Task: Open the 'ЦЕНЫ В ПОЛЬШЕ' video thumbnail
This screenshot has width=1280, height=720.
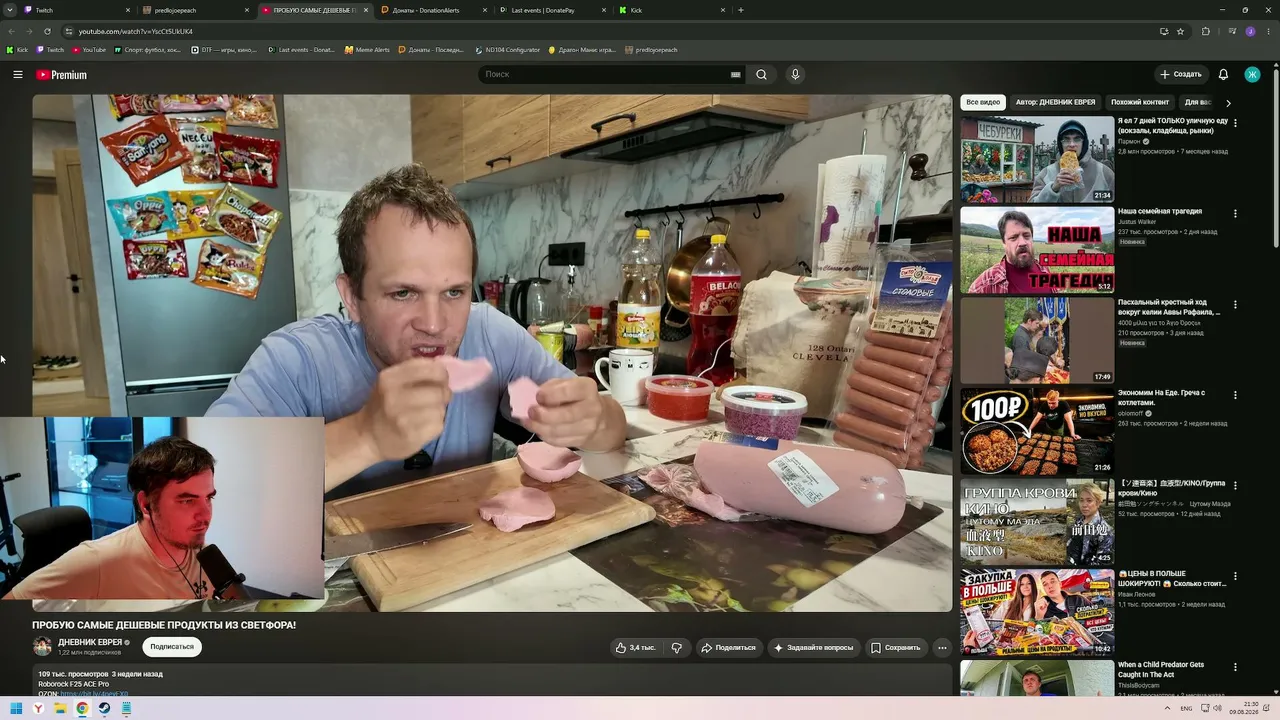Action: pyautogui.click(x=1037, y=612)
